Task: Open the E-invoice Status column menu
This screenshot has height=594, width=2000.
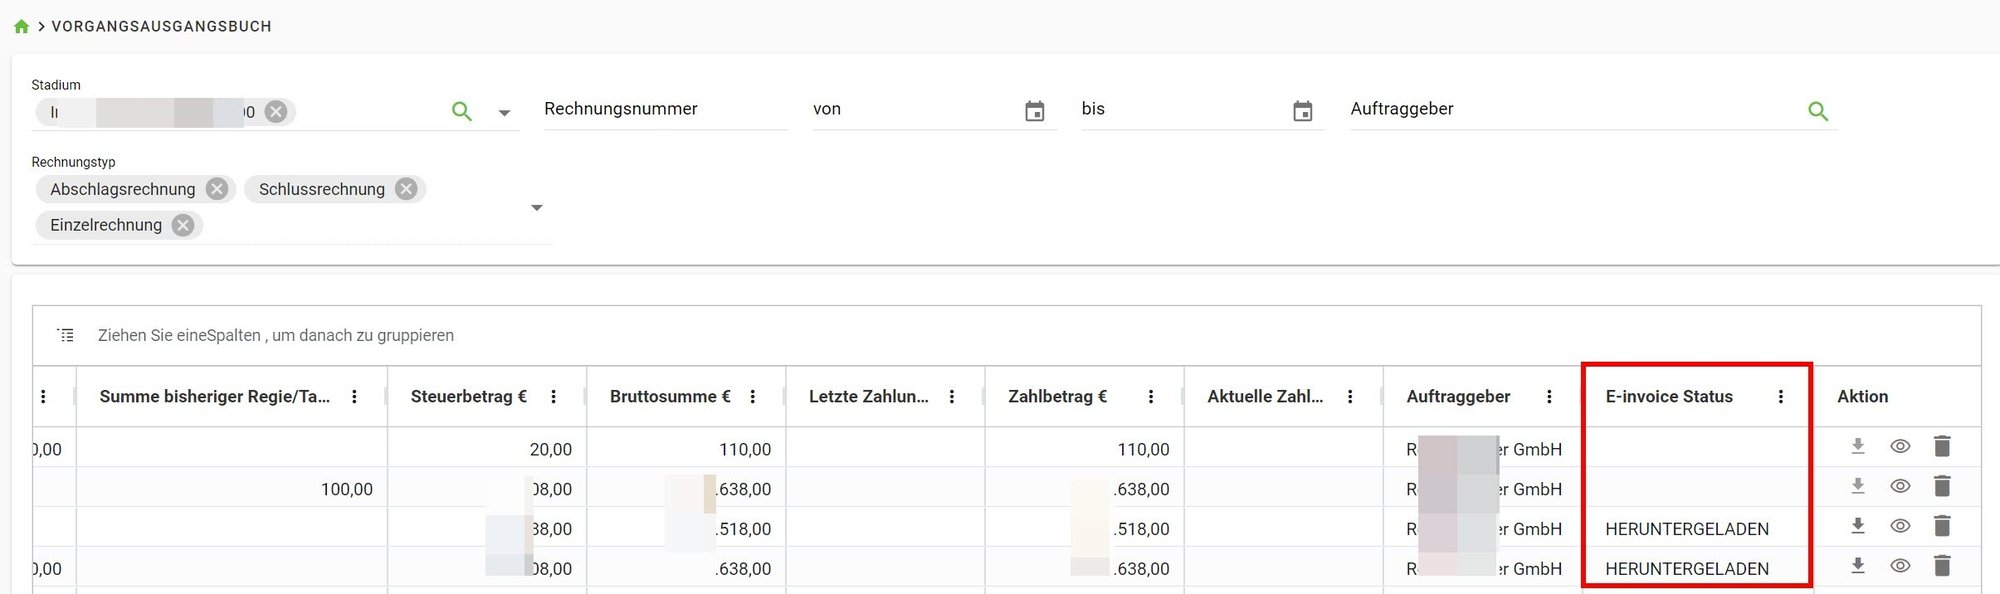Action: coord(1781,396)
